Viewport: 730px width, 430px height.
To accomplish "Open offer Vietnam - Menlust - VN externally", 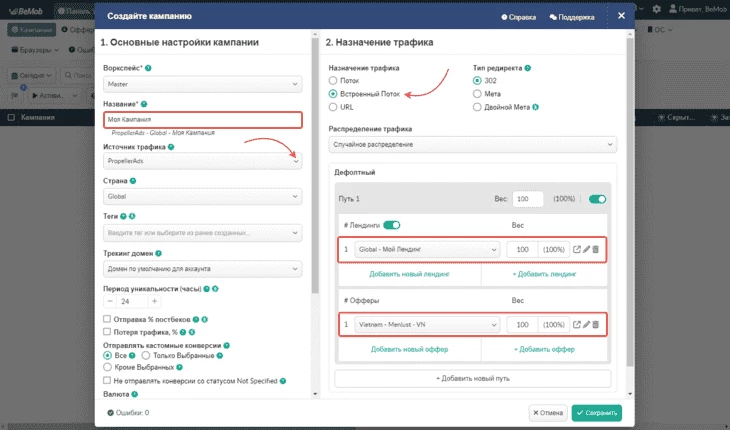I will 576,324.
